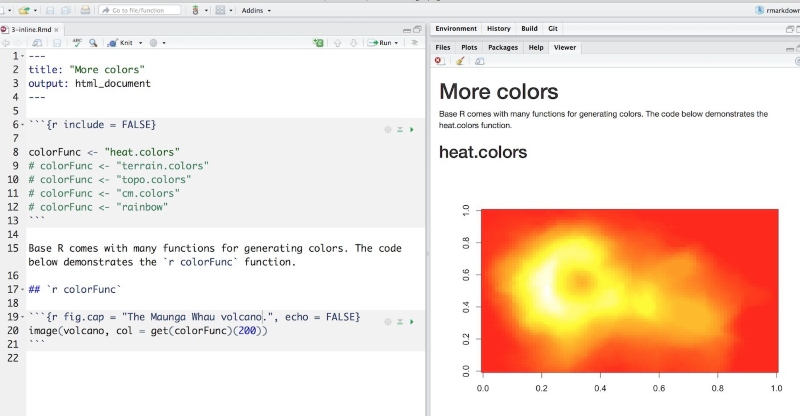Open Find/Replace with the magnifier icon

(93, 43)
